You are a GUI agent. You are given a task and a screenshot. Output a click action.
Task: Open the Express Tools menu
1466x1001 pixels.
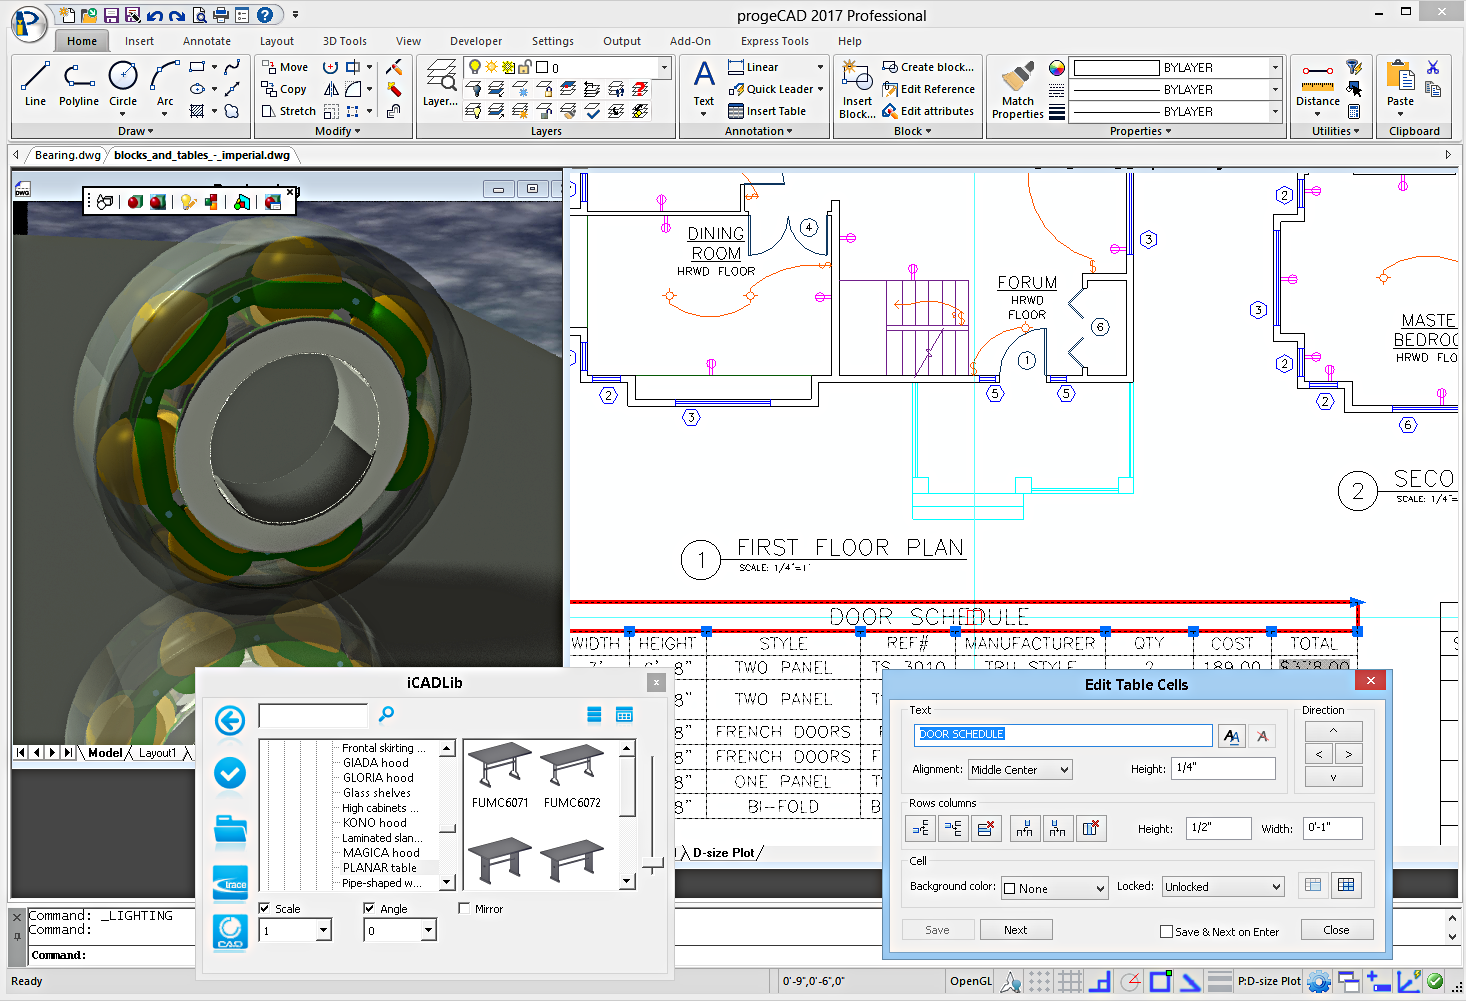tap(774, 41)
